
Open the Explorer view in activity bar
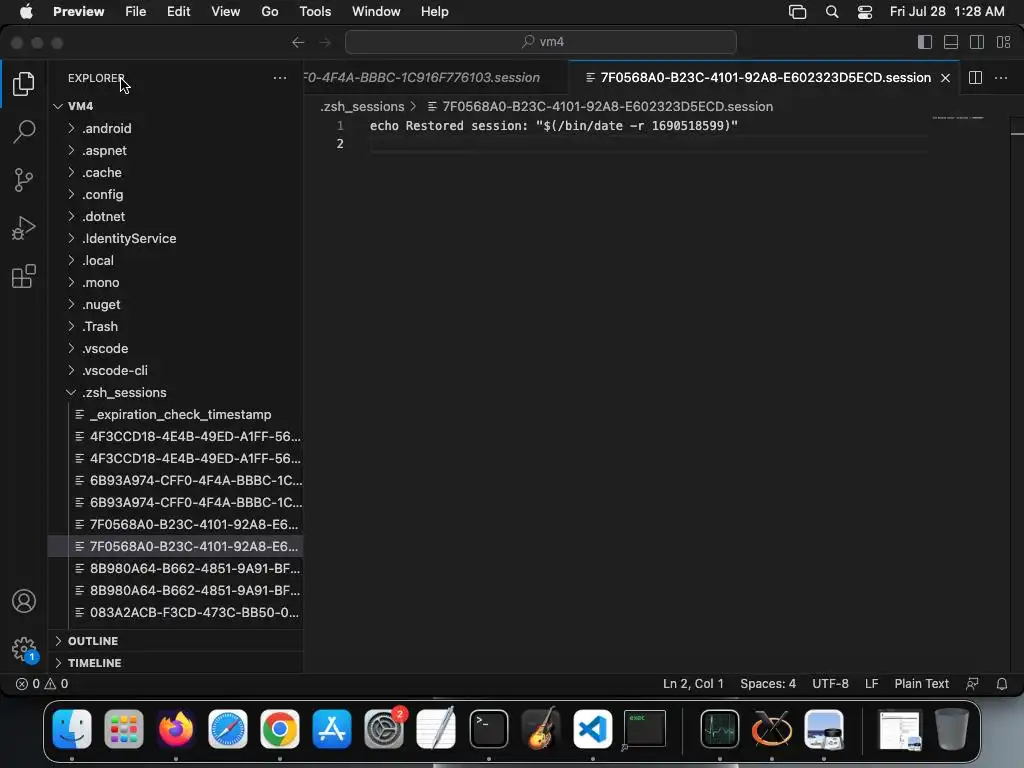(24, 84)
